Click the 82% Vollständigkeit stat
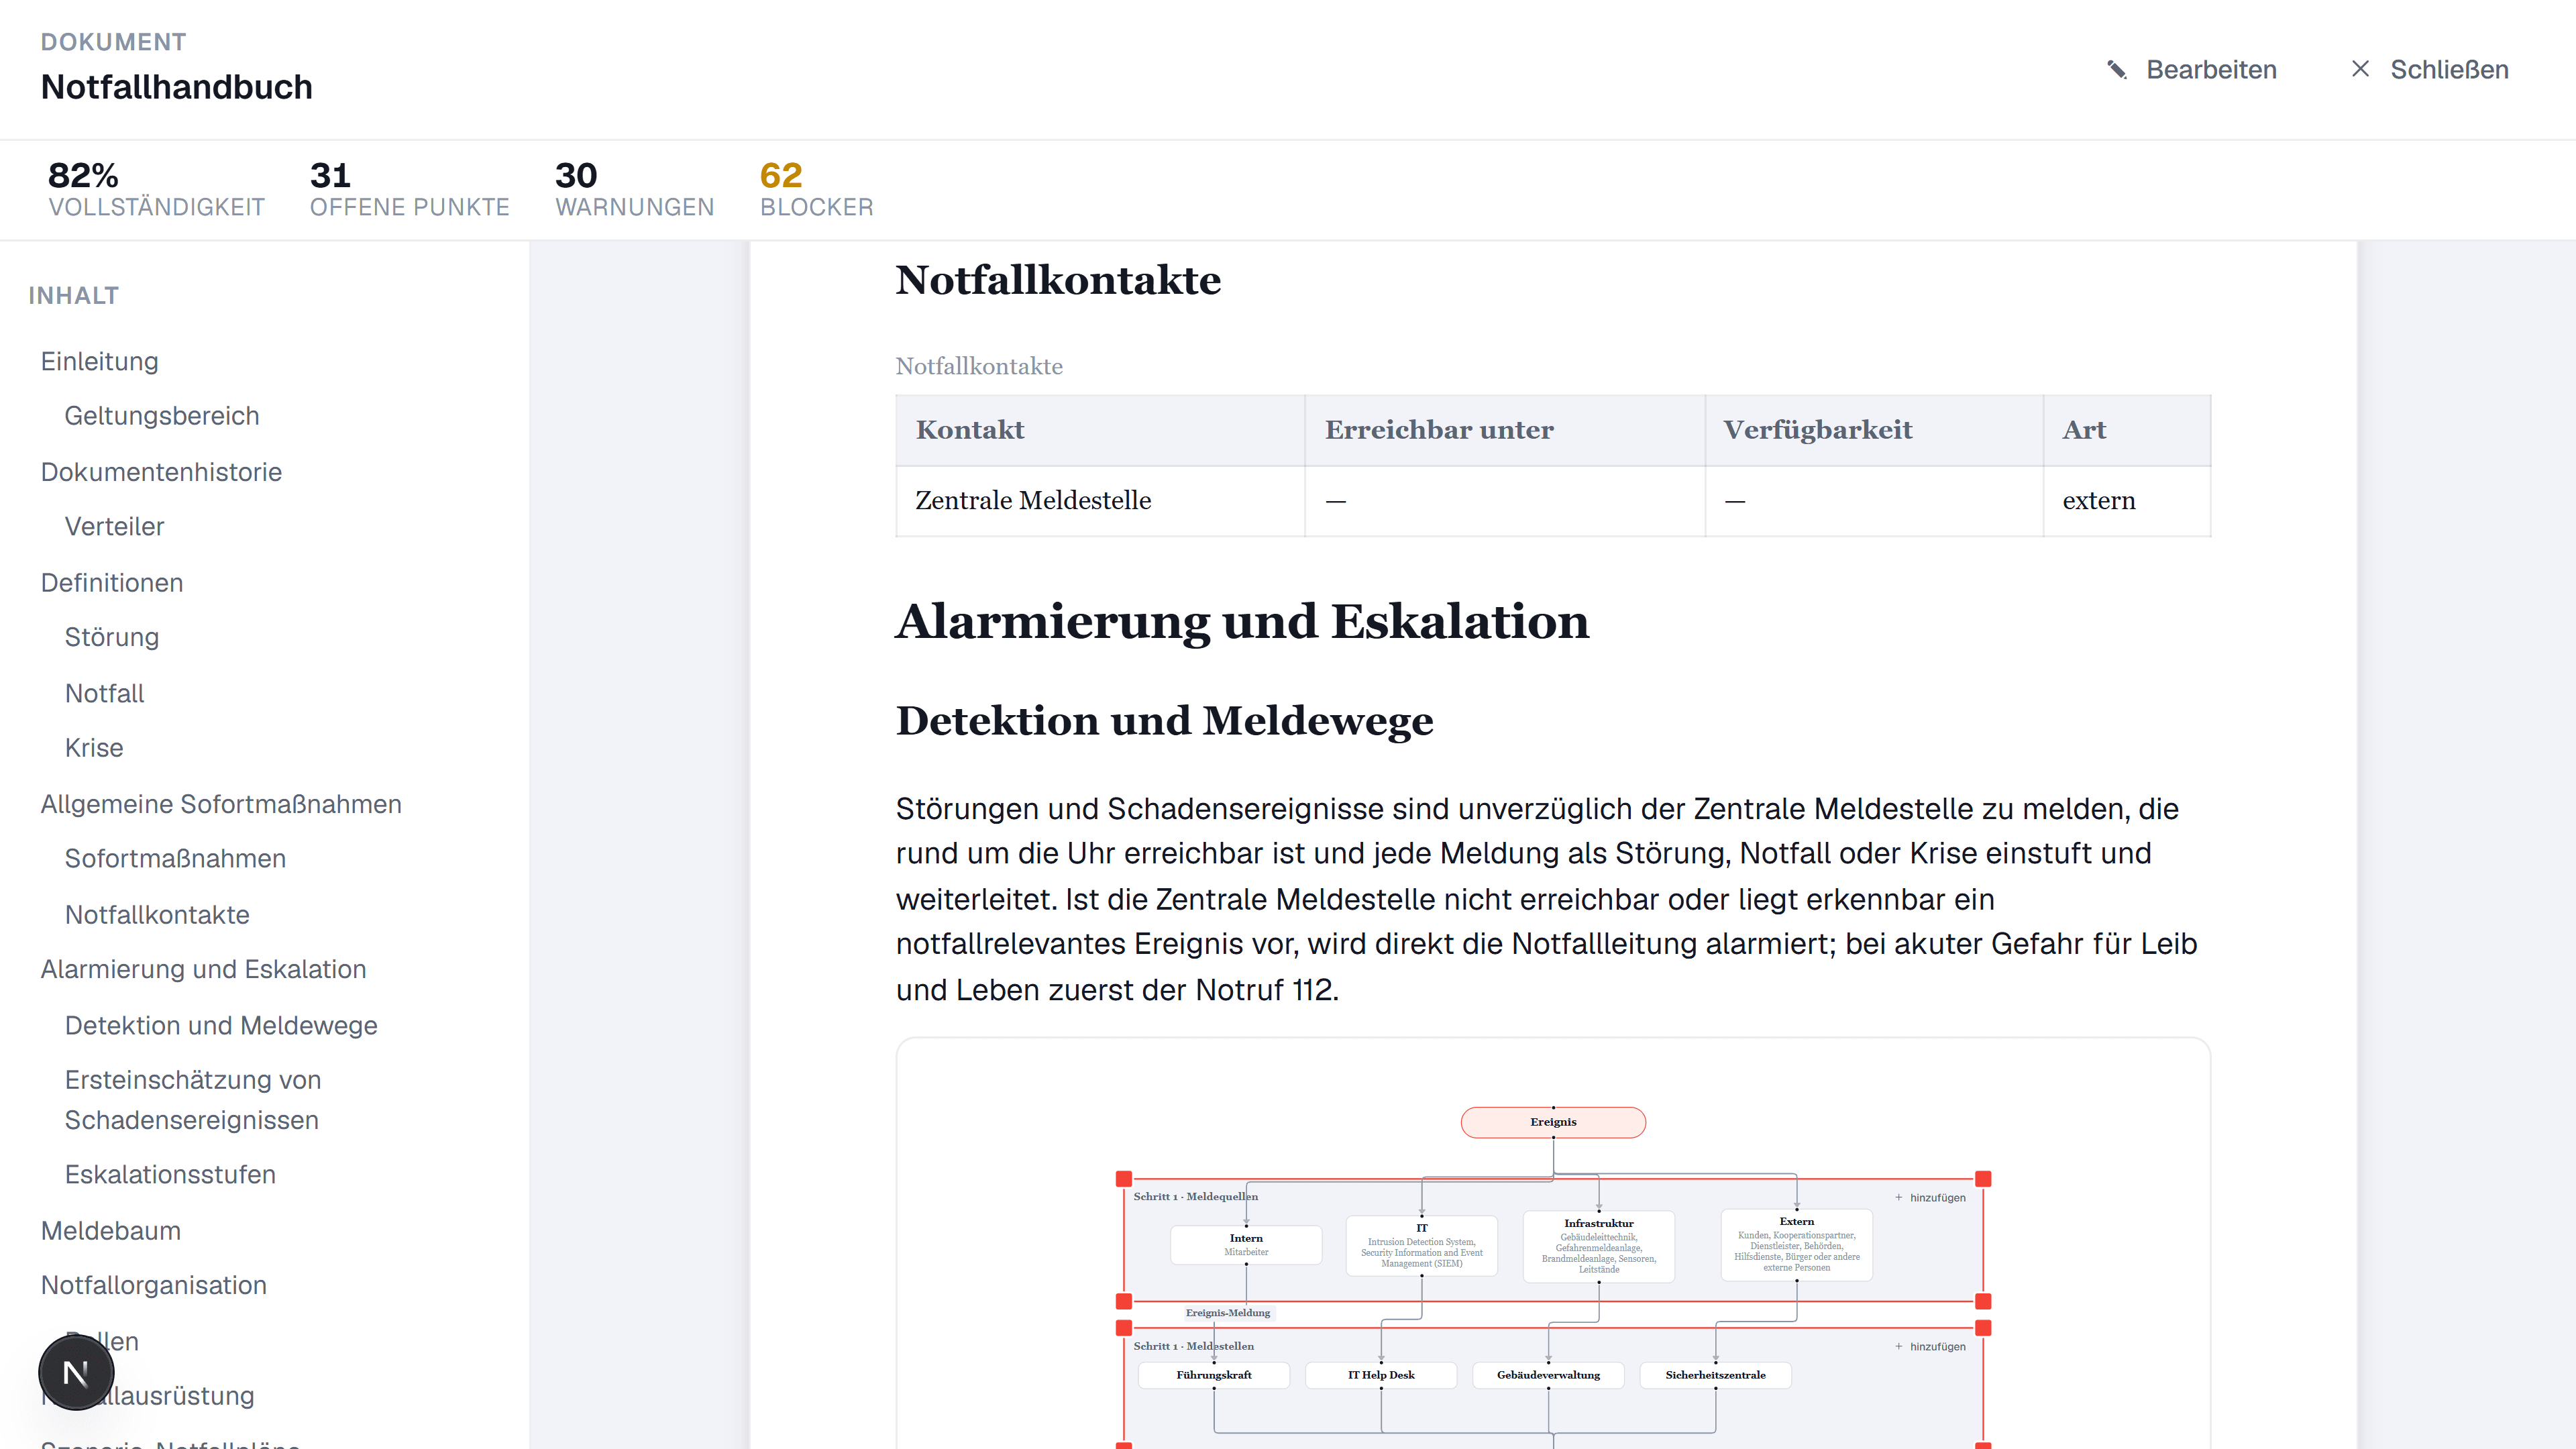The image size is (2576, 1449). pyautogui.click(x=156, y=189)
